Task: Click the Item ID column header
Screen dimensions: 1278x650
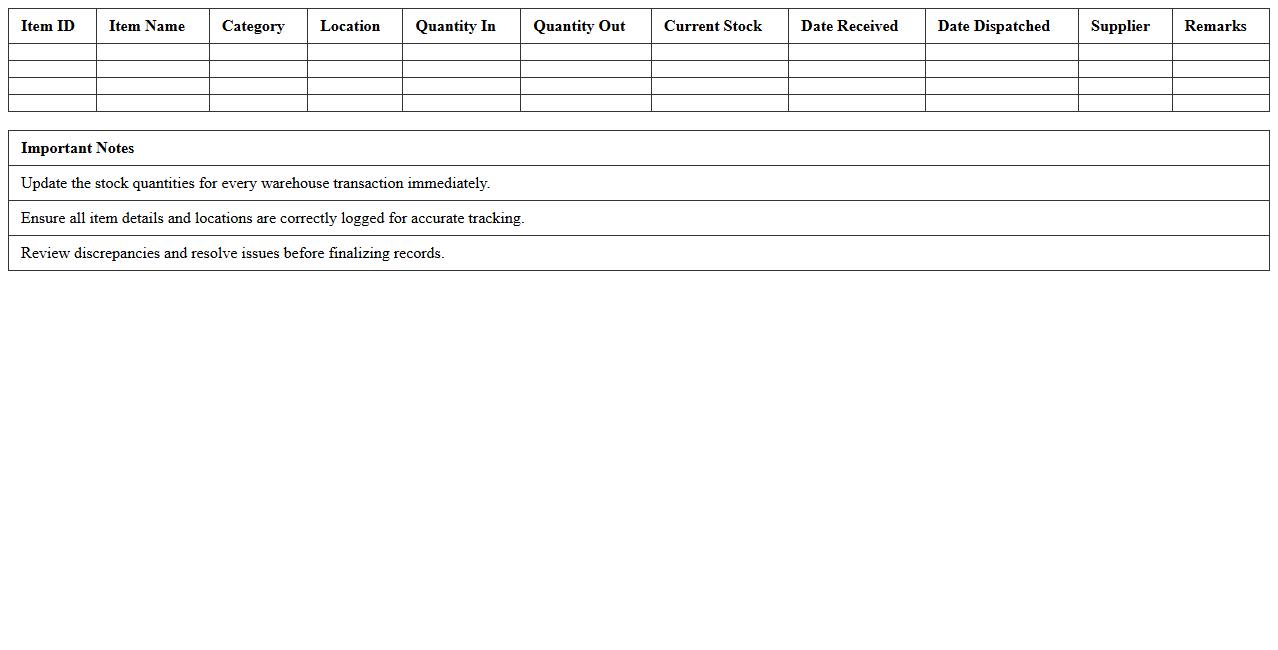Action: pyautogui.click(x=48, y=26)
